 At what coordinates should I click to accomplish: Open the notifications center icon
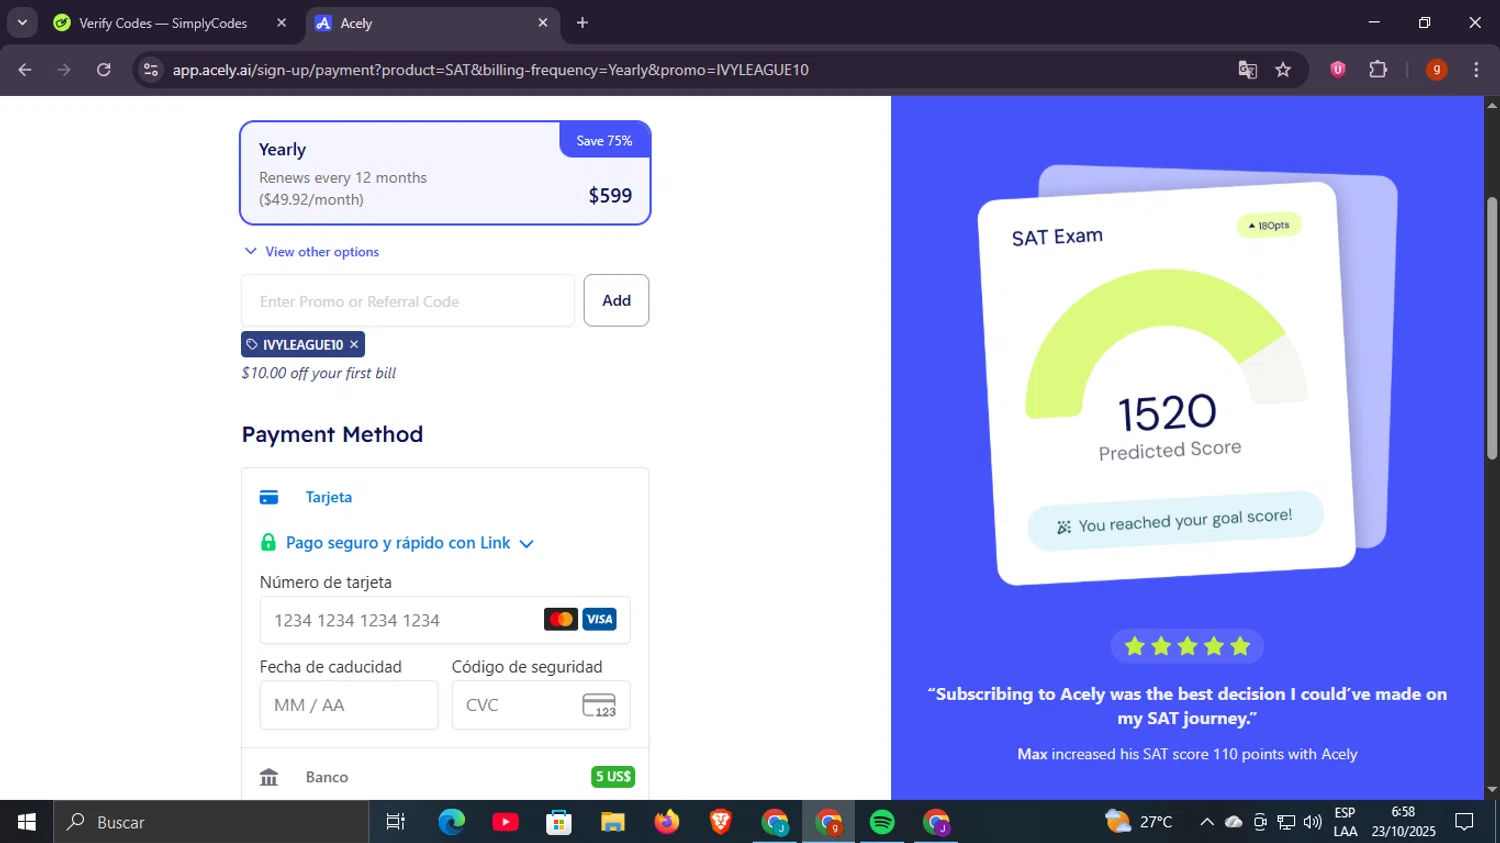coord(1465,822)
